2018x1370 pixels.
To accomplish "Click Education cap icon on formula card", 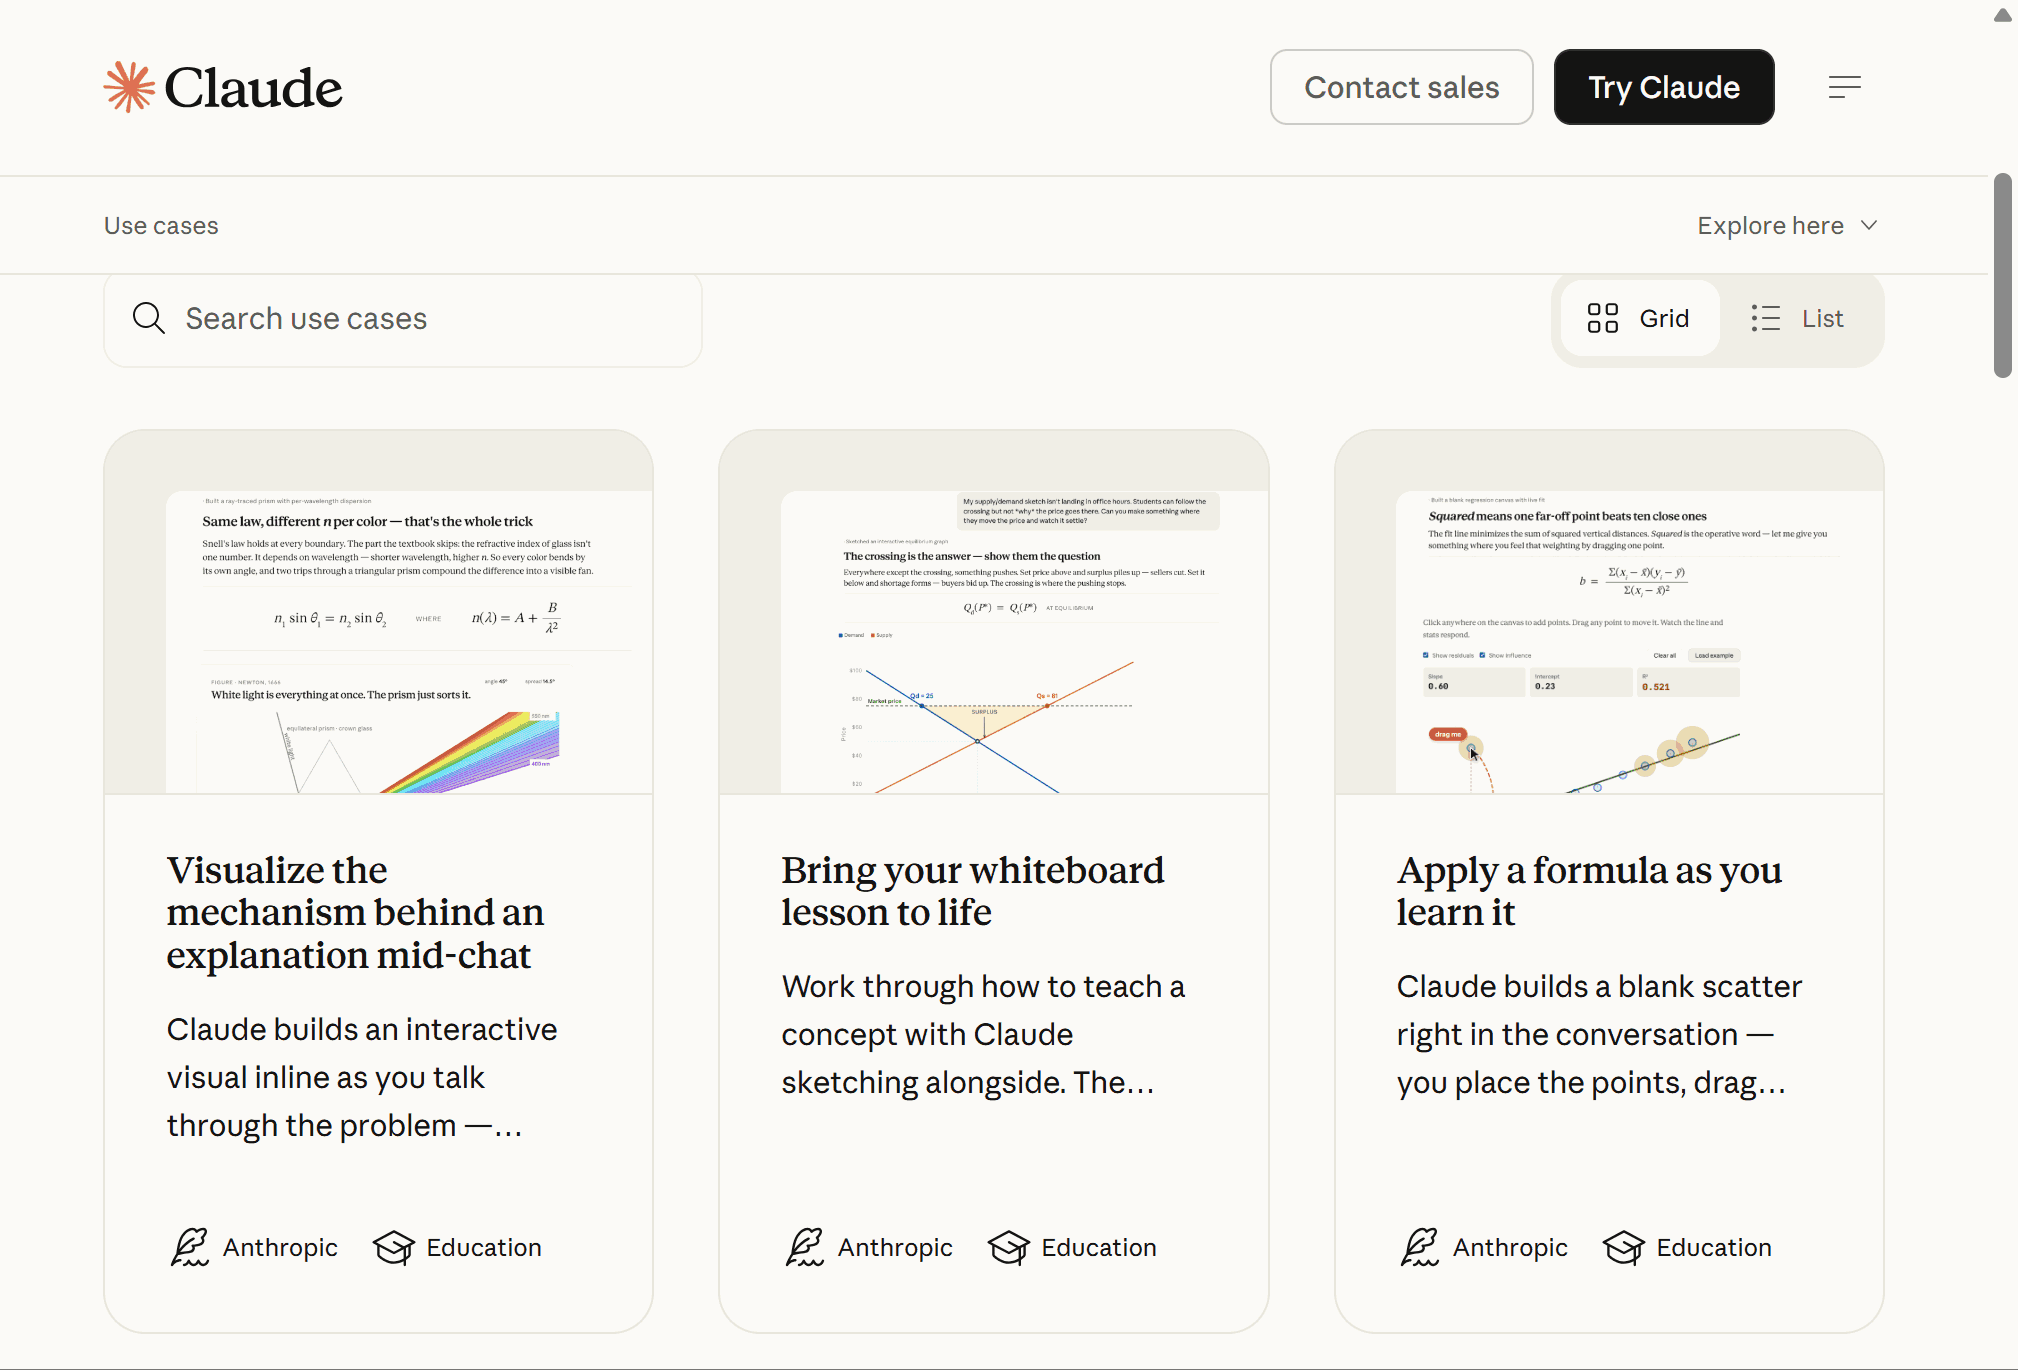I will pos(1624,1247).
